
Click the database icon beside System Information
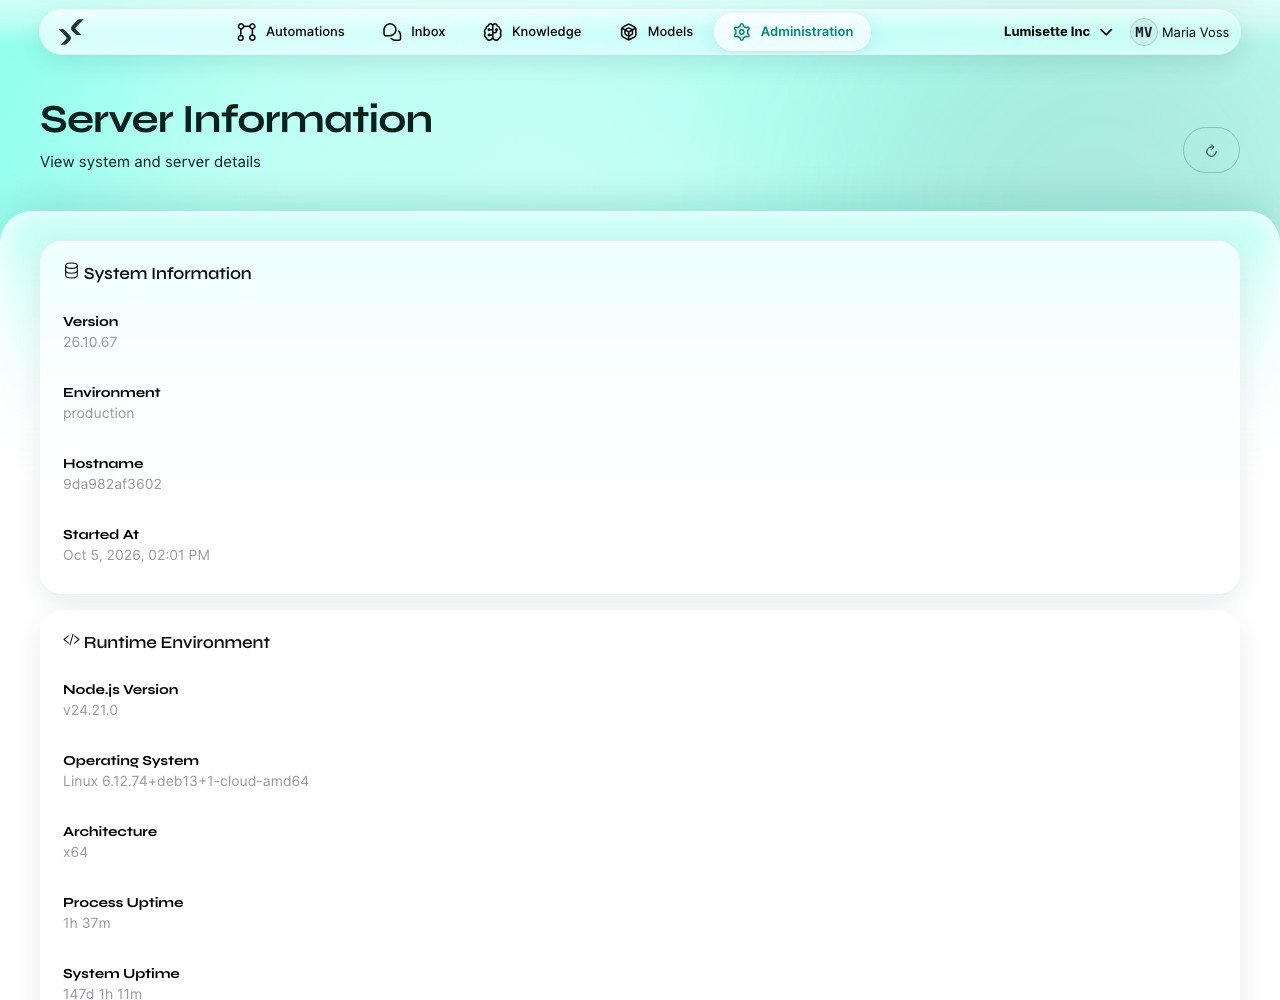point(71,271)
